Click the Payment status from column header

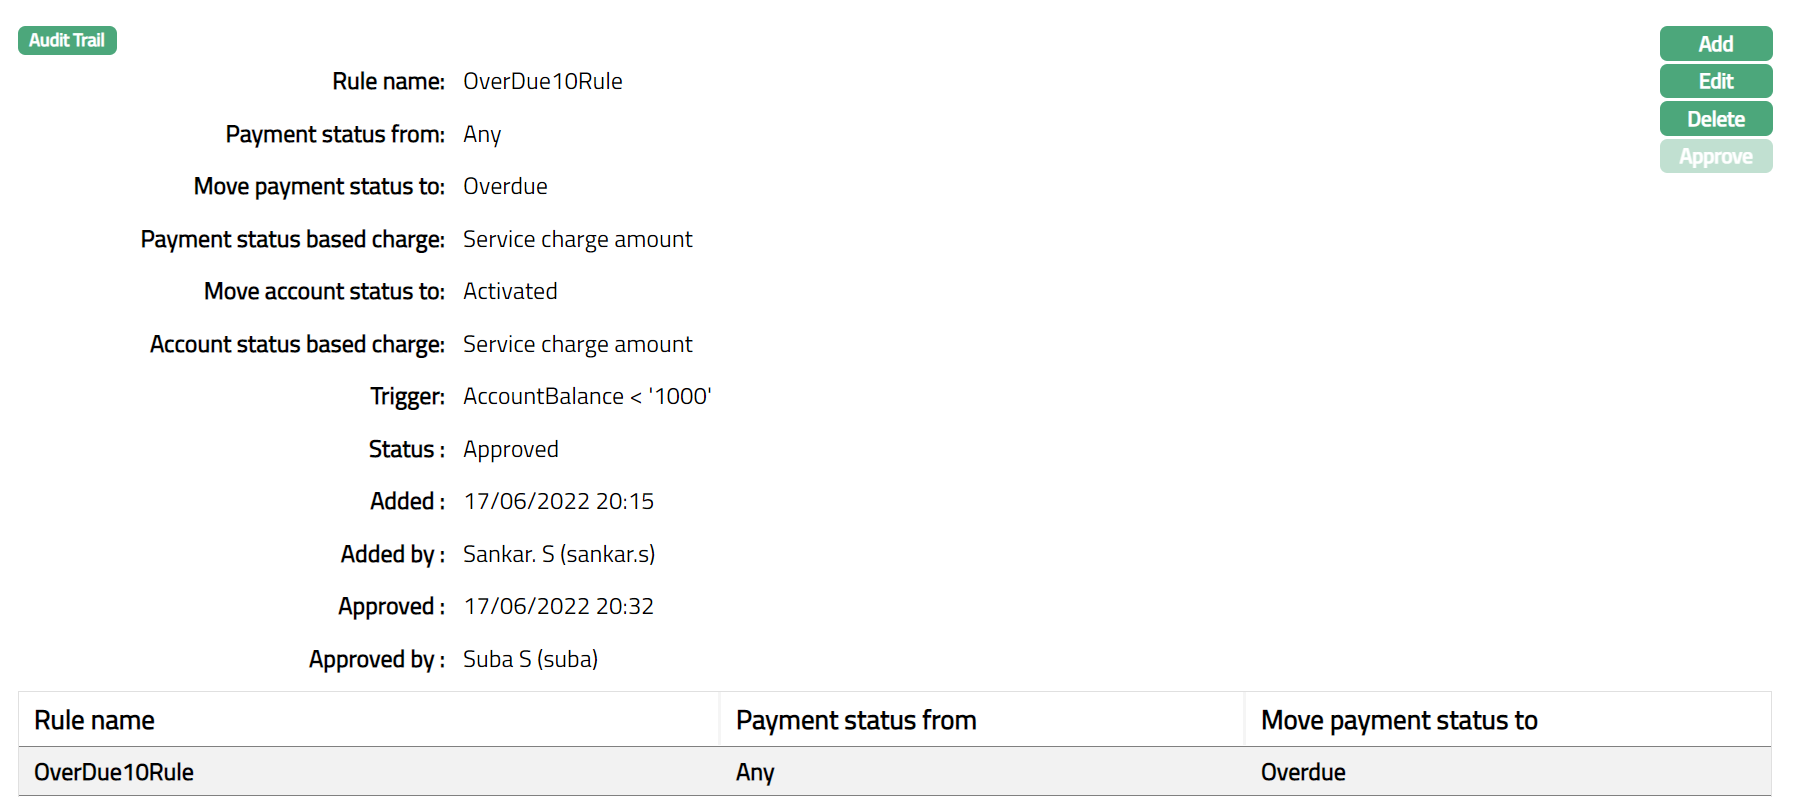(855, 720)
